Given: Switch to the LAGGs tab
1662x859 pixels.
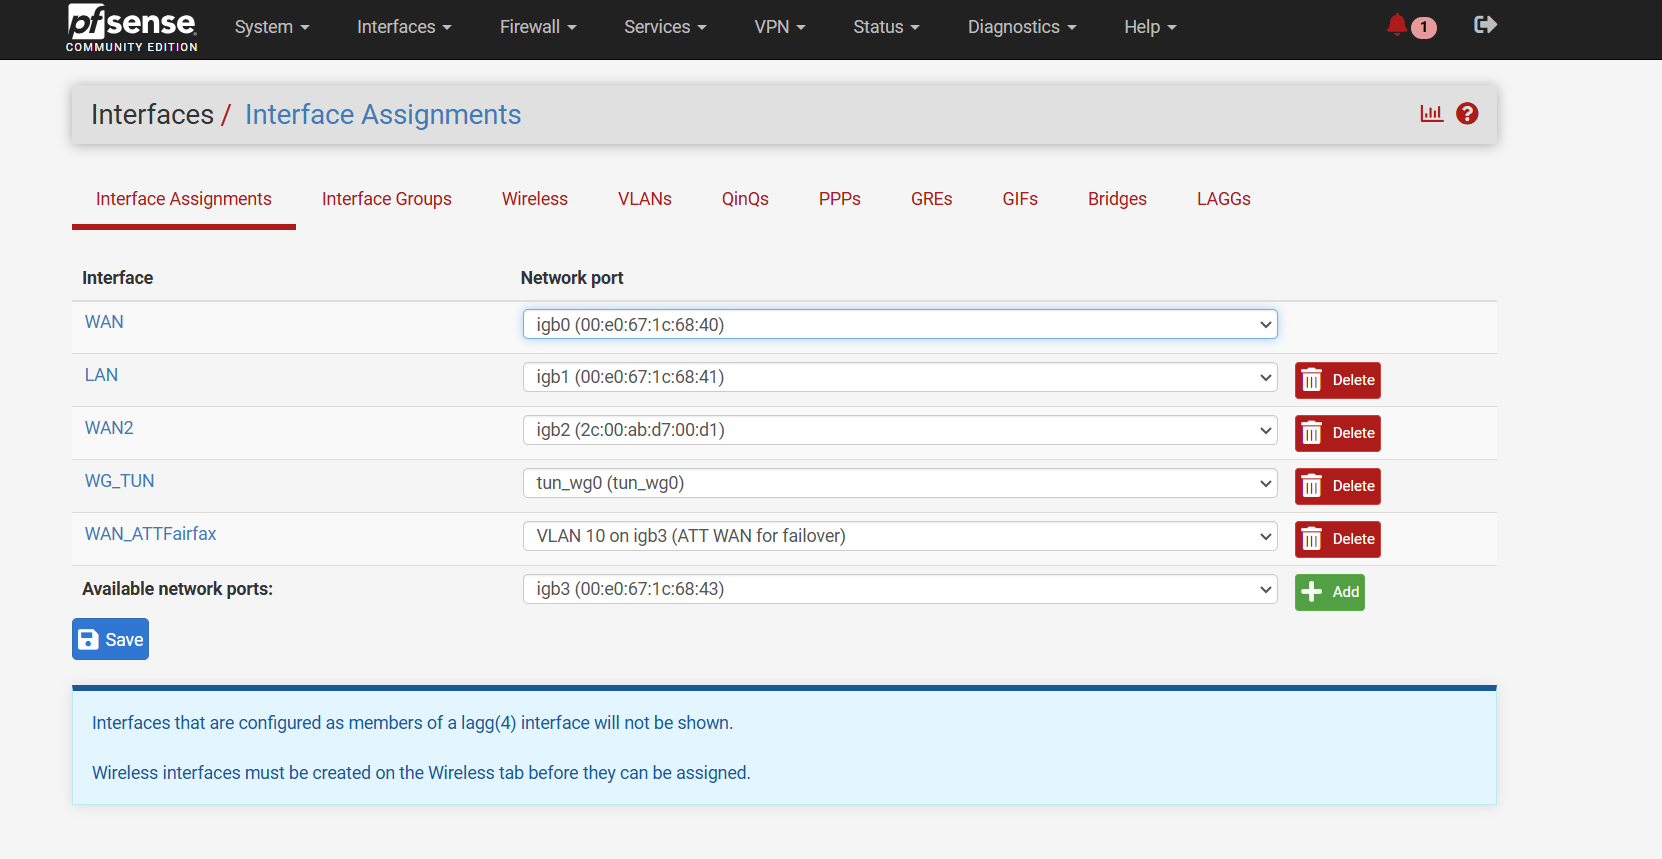Looking at the screenshot, I should pyautogui.click(x=1224, y=199).
